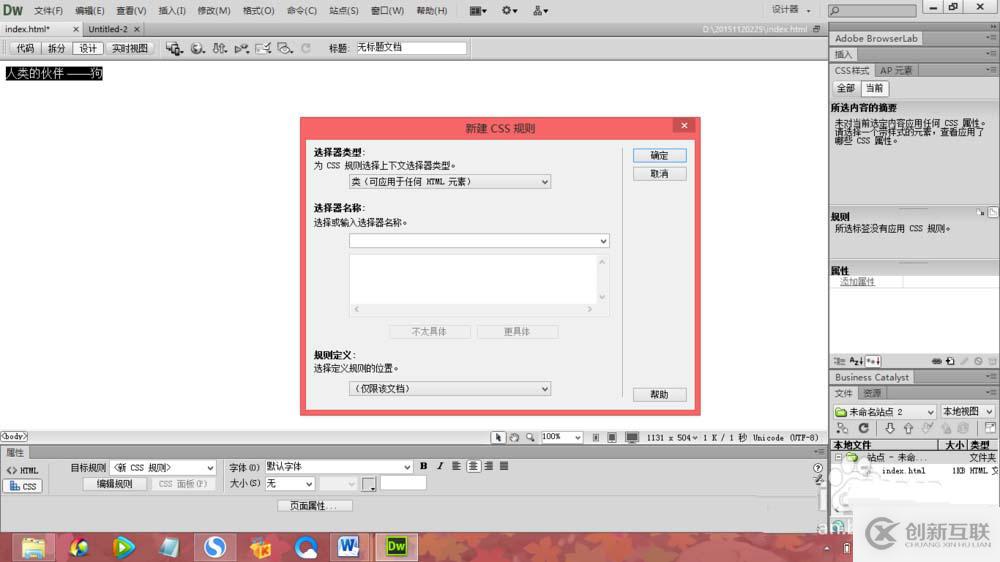1000x562 pixels.
Task: Toggle bold text formatting
Action: [x=423, y=466]
